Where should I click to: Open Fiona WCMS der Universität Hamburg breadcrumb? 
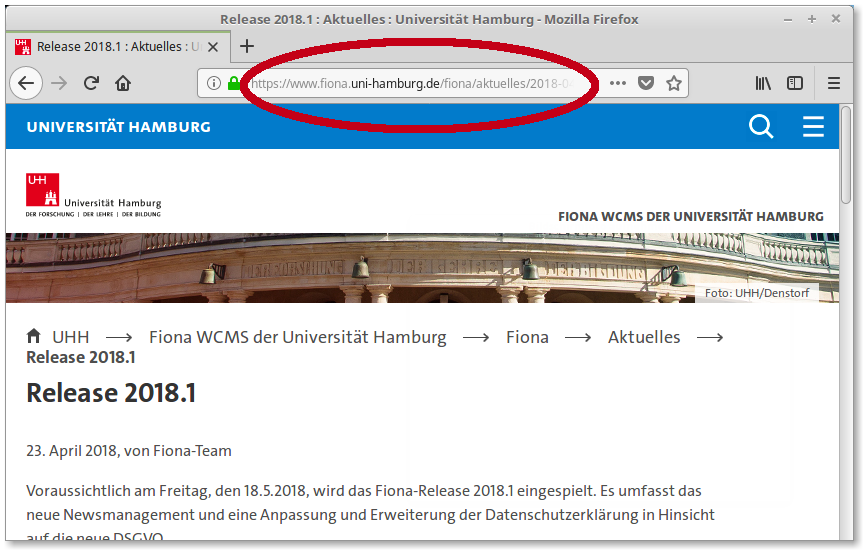pos(298,337)
